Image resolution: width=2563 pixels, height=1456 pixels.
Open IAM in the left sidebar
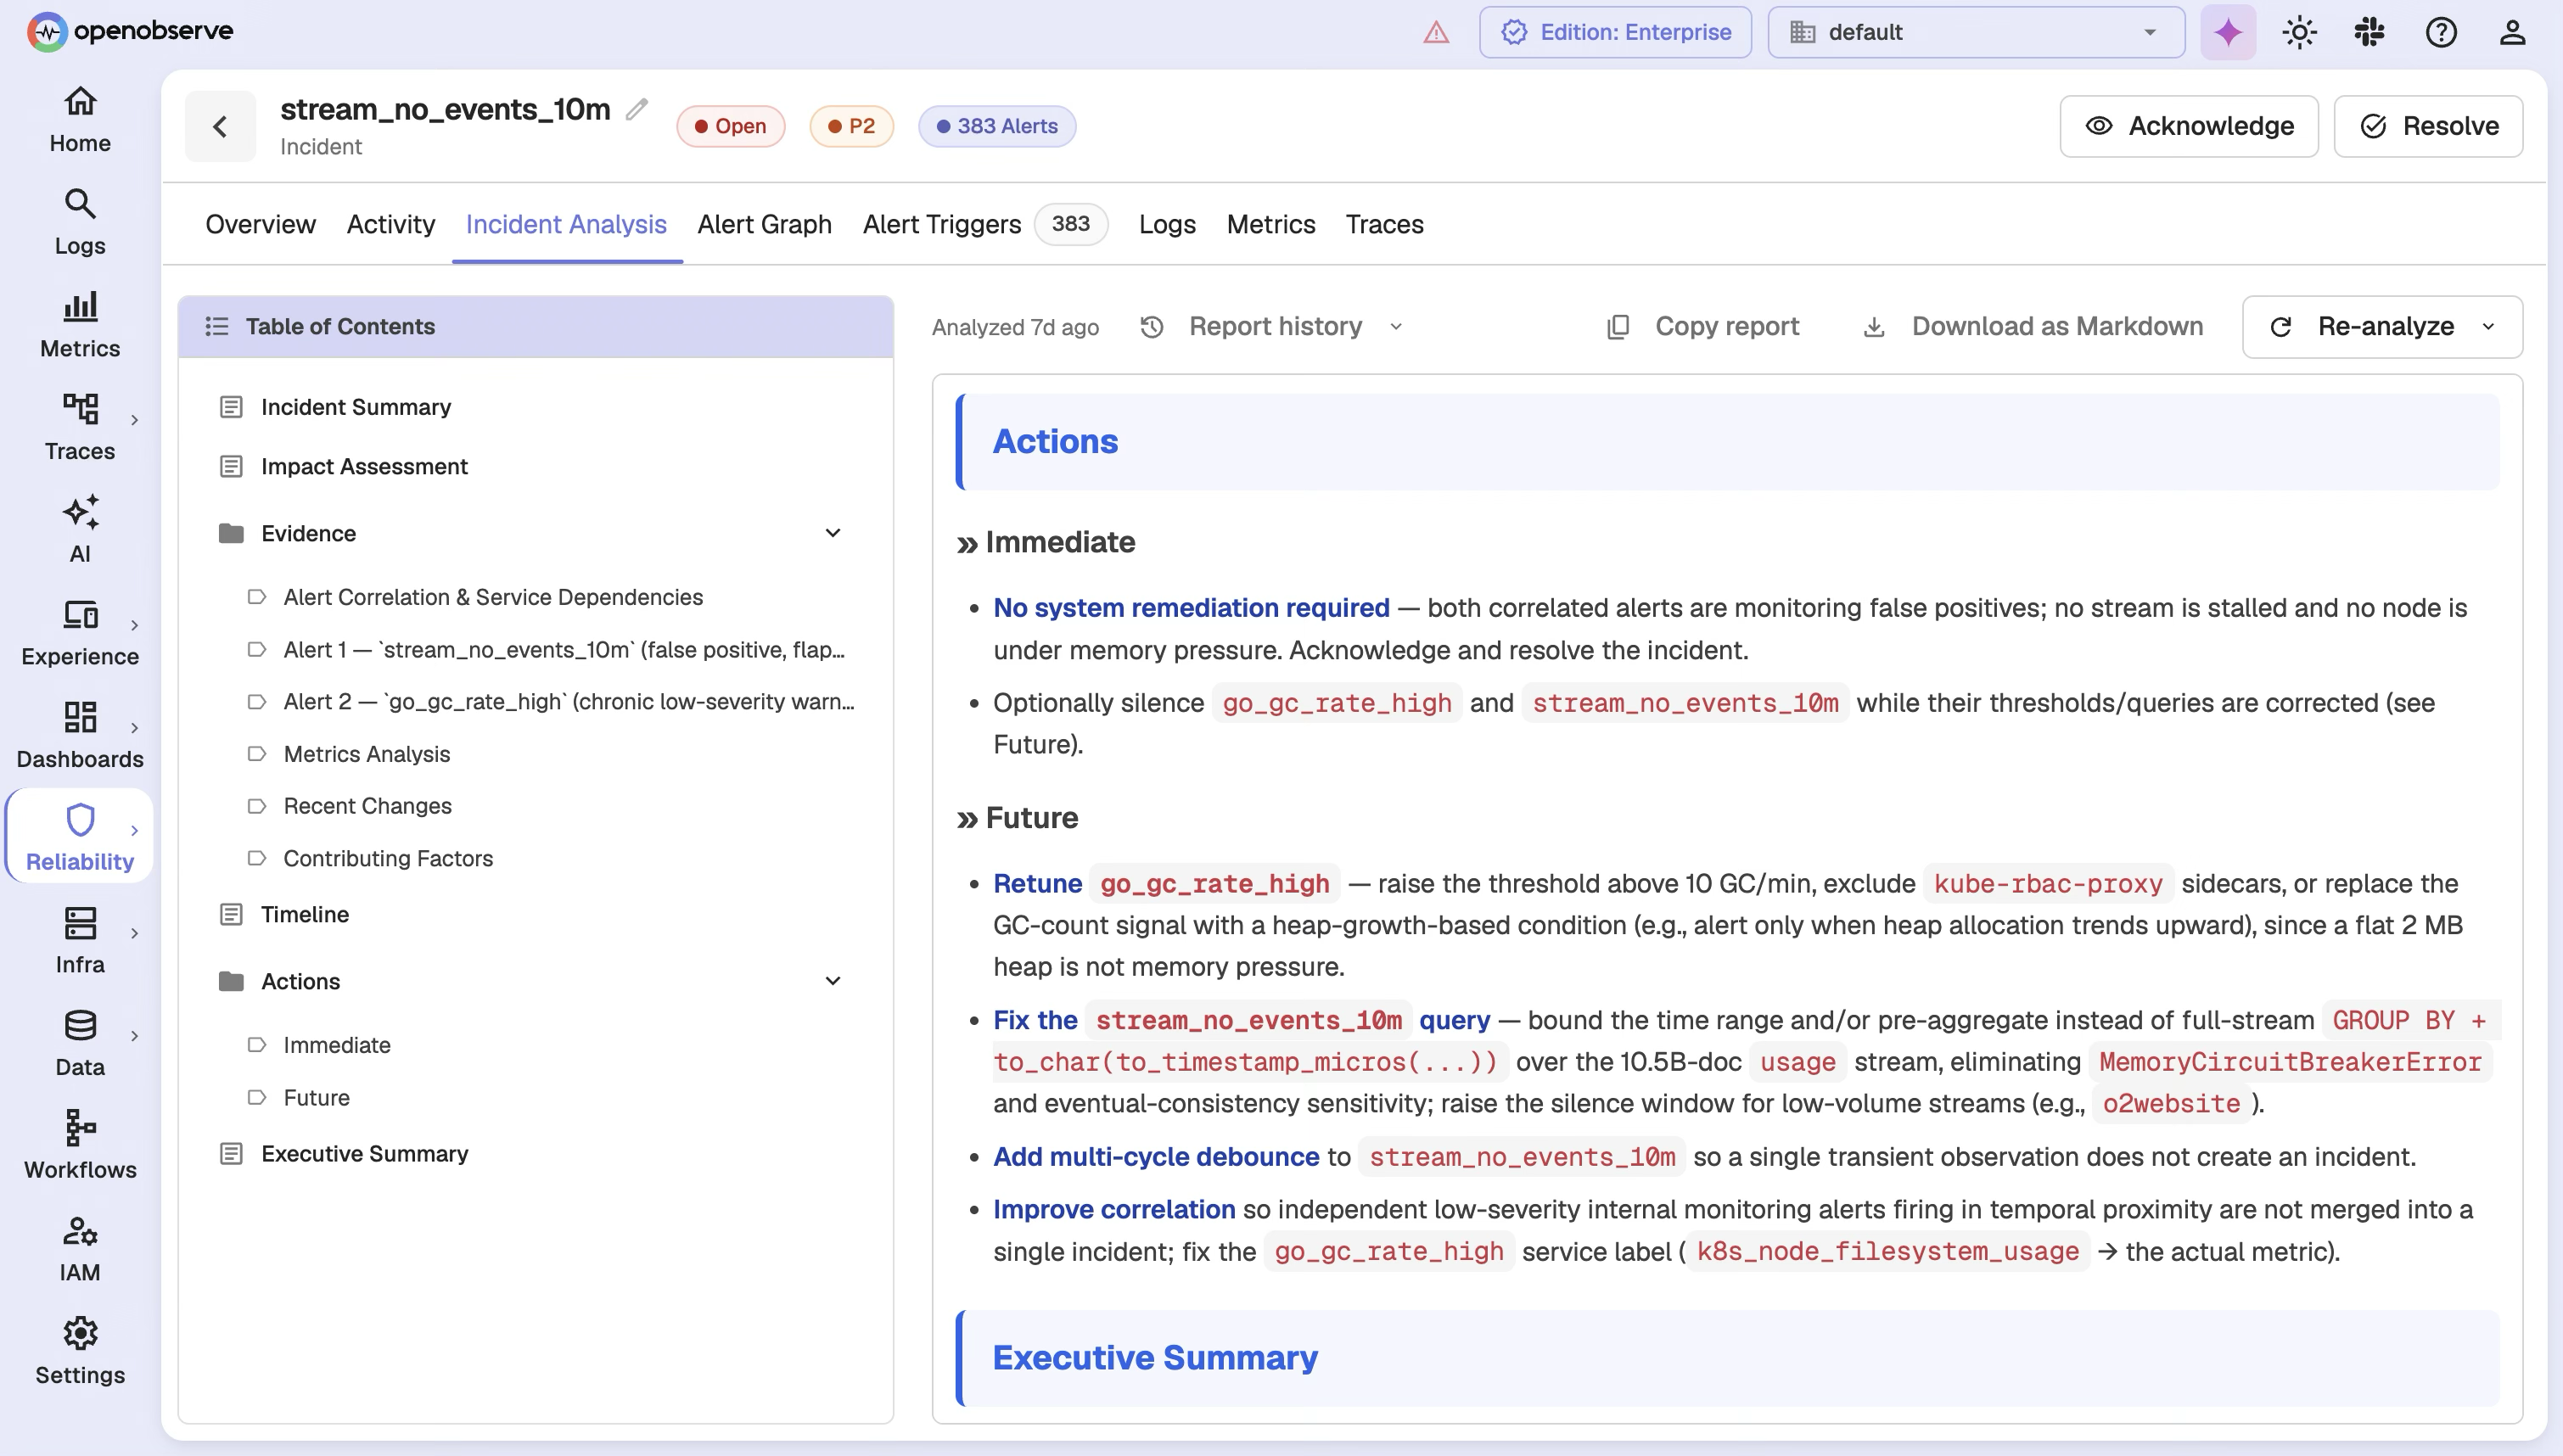80,1249
